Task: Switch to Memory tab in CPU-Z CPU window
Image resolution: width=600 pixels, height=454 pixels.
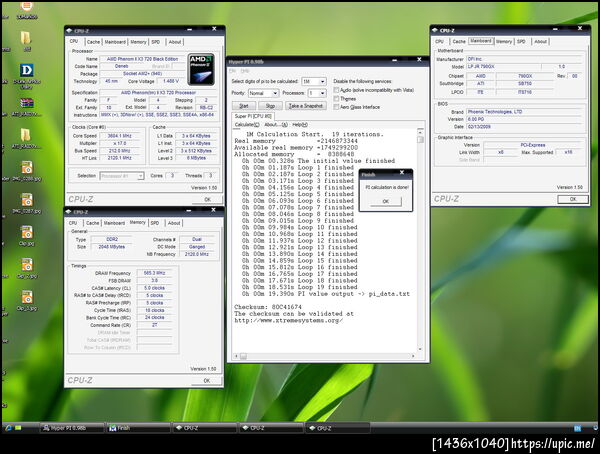Action: coord(138,42)
